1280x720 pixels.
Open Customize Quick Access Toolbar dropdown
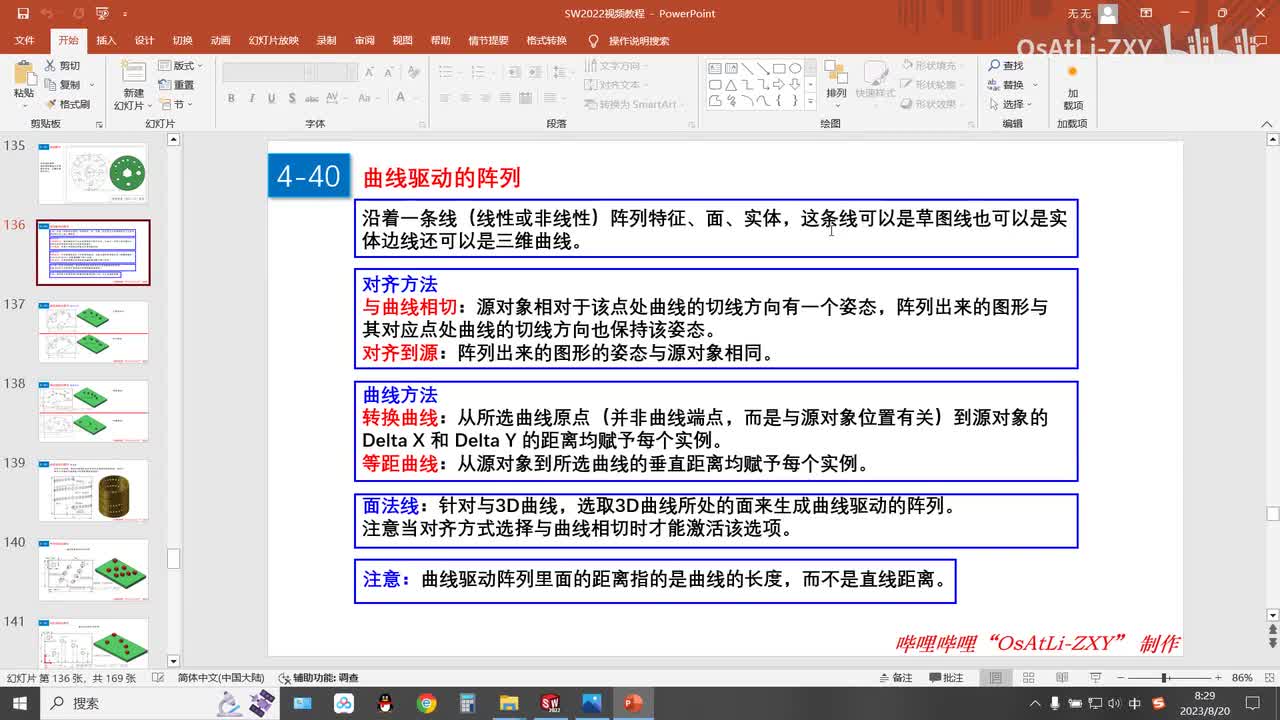point(125,14)
